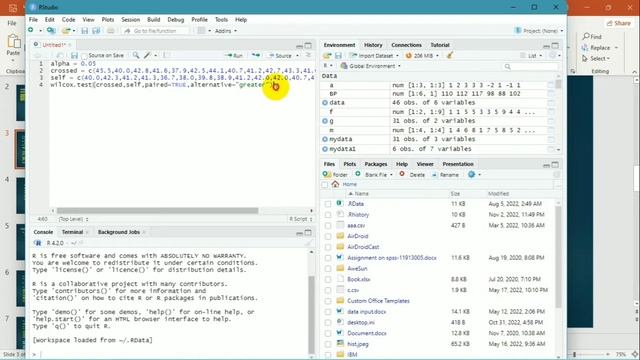
Task: Expand the Blank File dropdown
Action: click(373, 175)
